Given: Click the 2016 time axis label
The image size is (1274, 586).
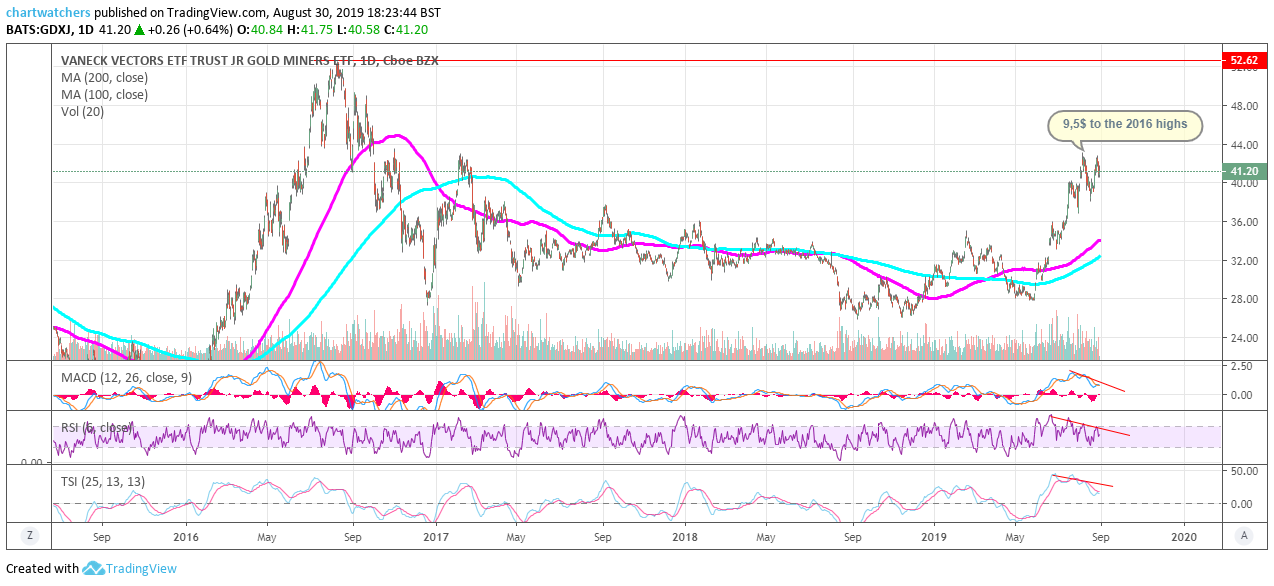Looking at the screenshot, I should tap(186, 536).
